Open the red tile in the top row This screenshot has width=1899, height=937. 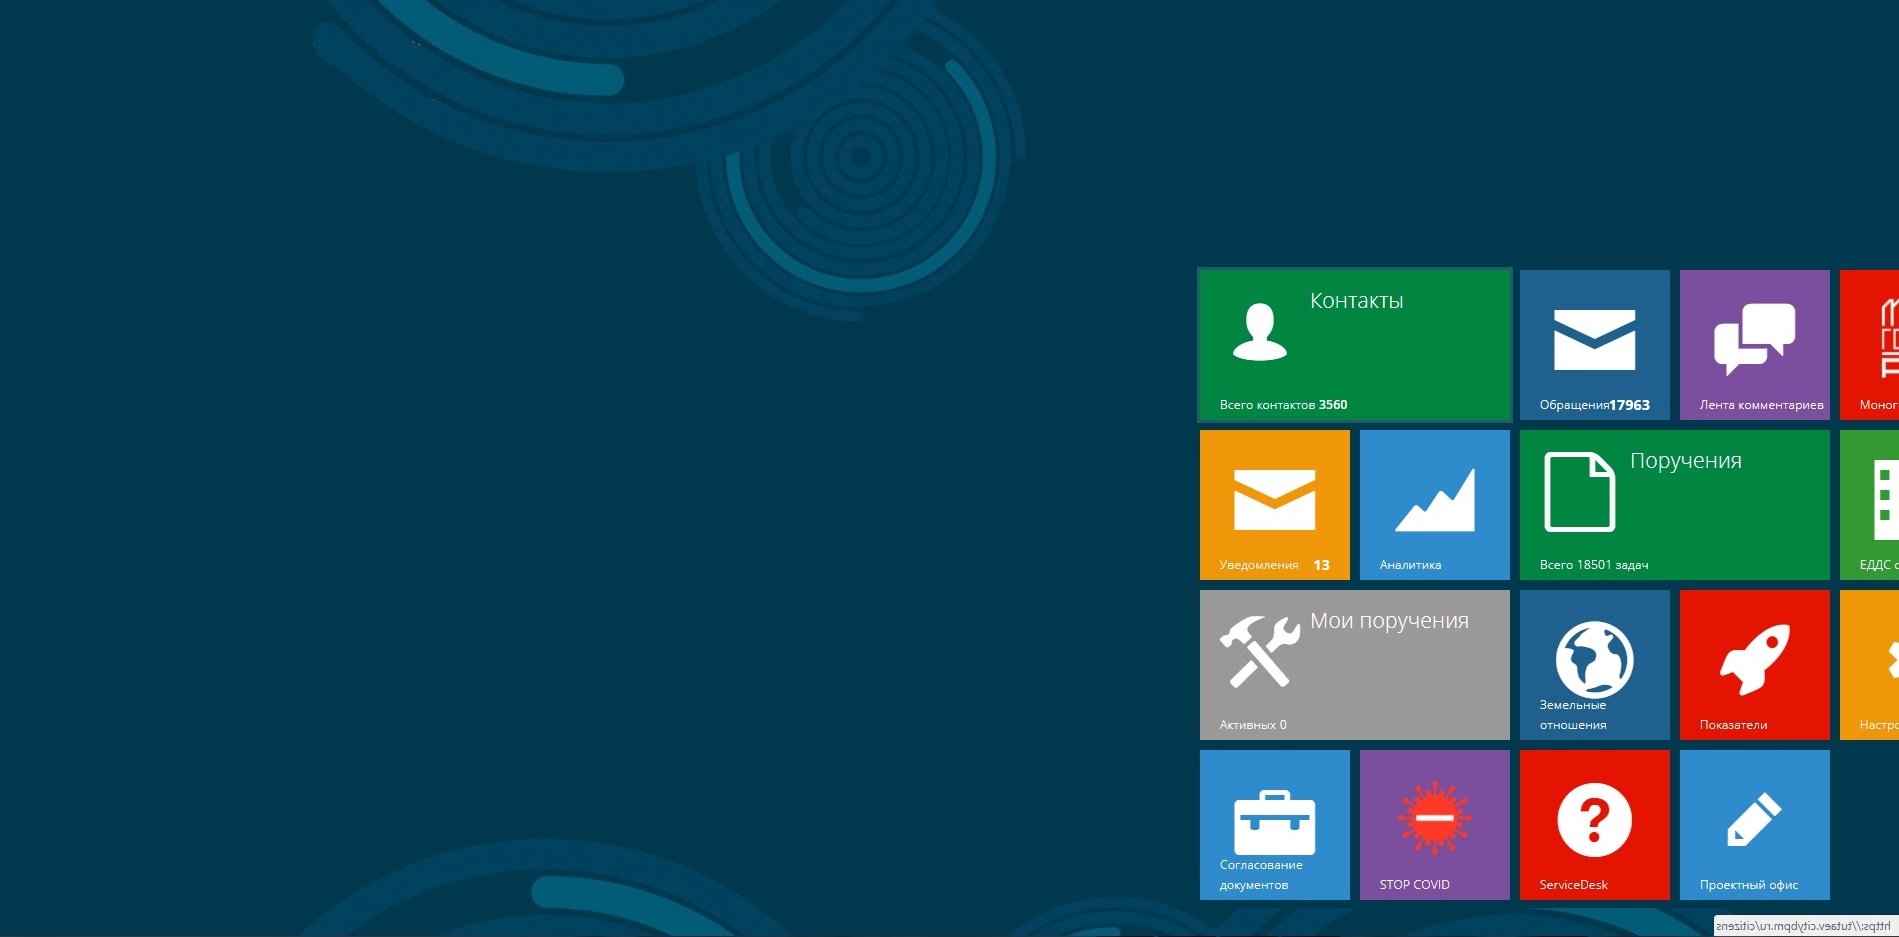point(1870,344)
